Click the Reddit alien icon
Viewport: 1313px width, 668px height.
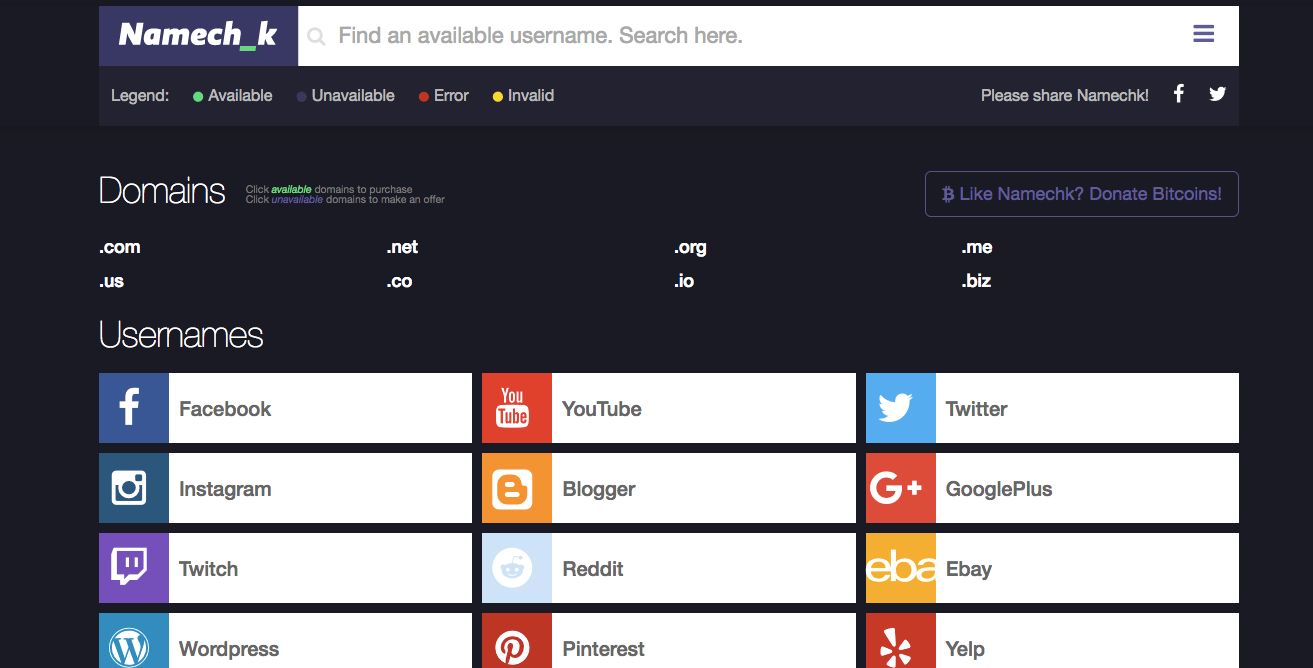tap(517, 568)
